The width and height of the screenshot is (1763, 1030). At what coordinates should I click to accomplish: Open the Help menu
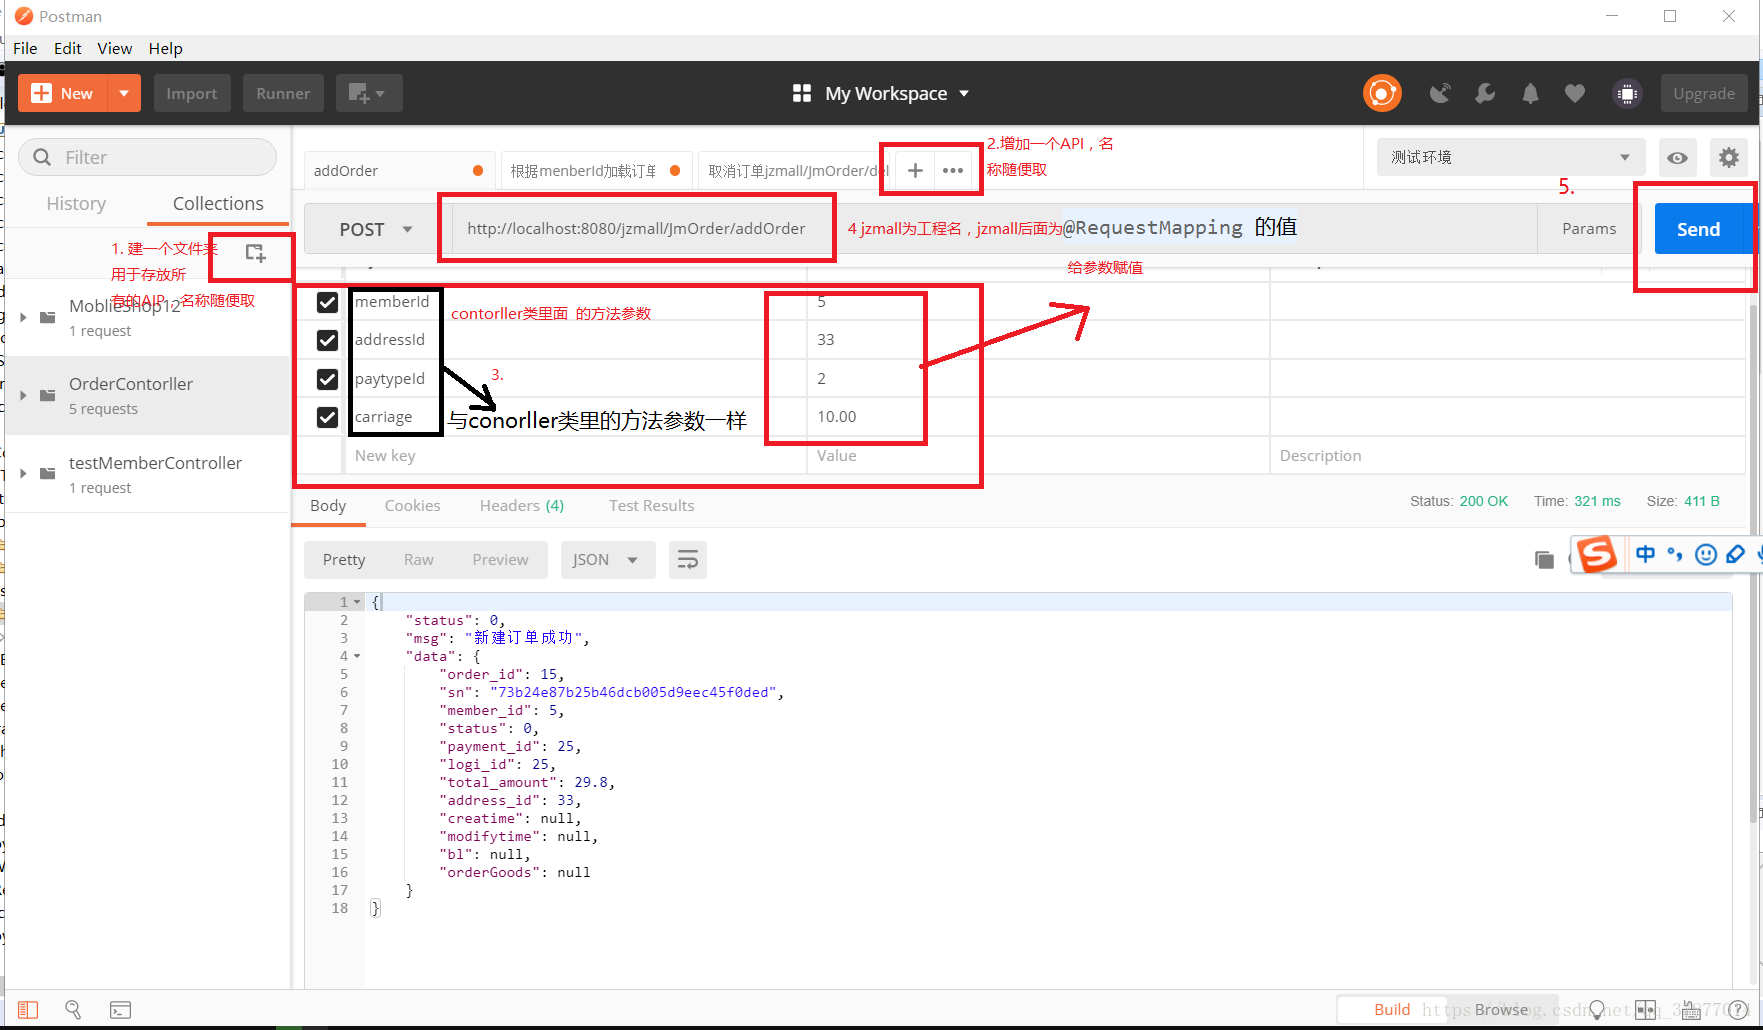tap(166, 48)
